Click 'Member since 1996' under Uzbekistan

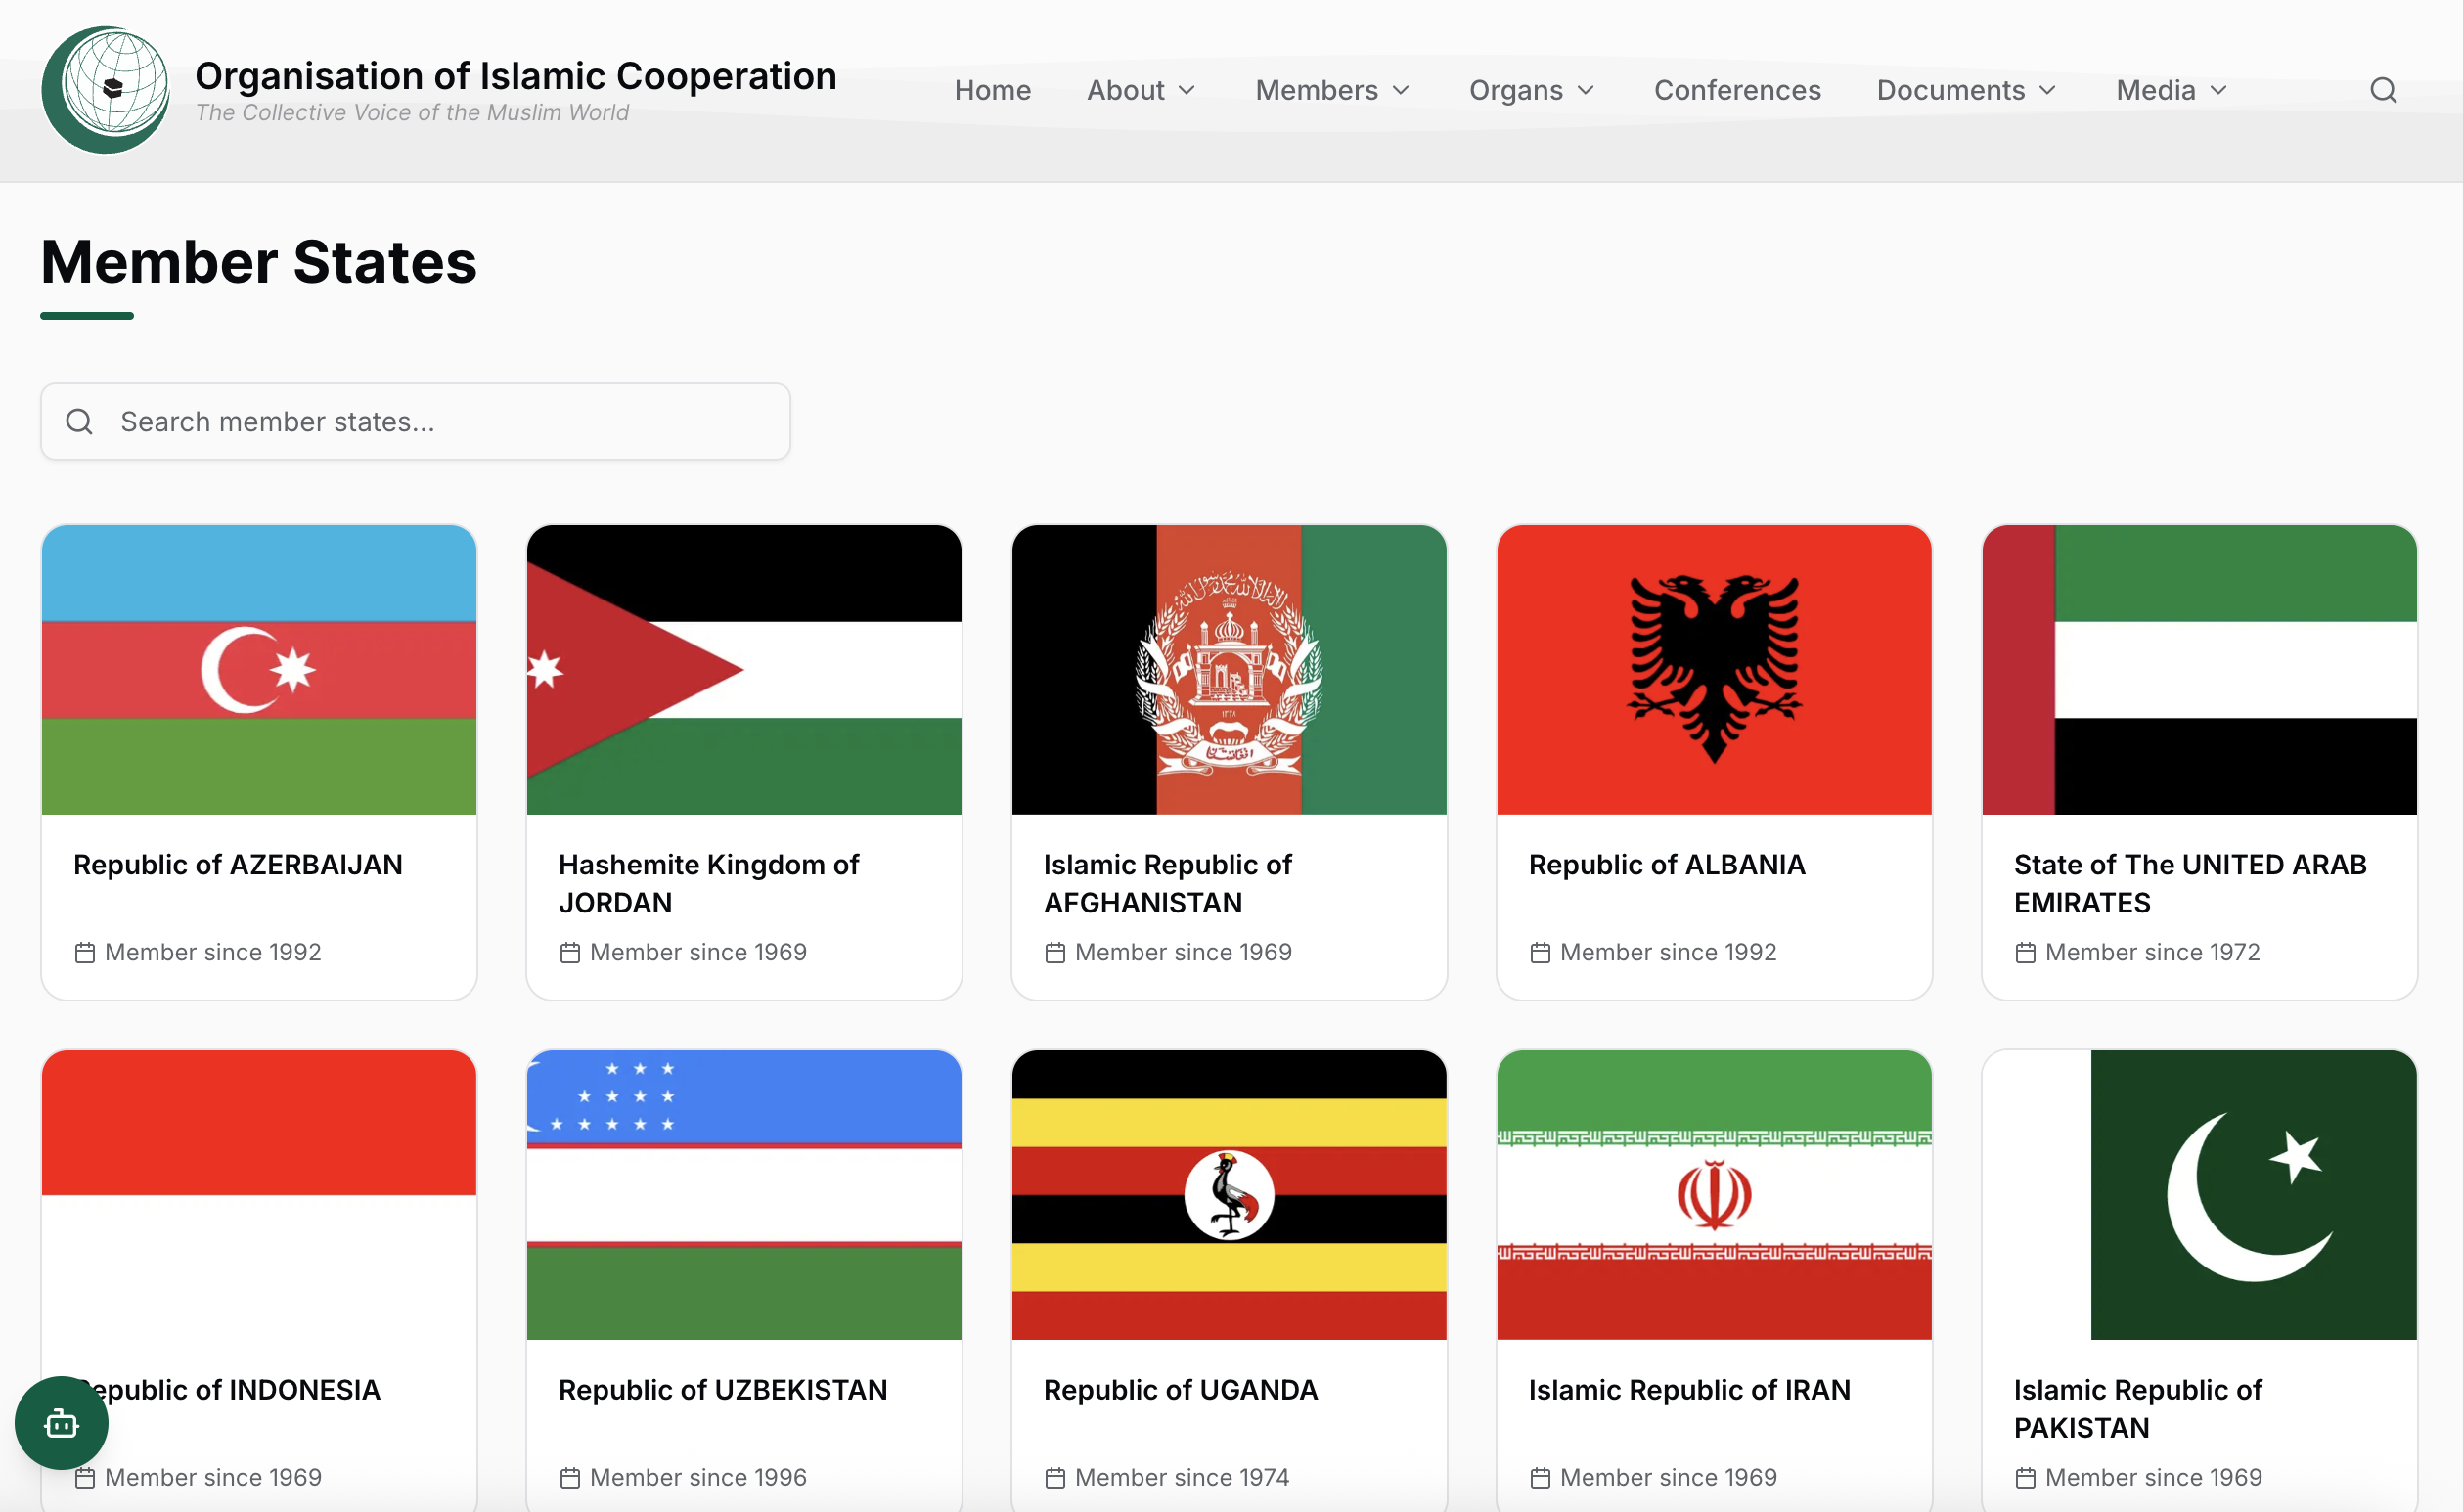click(698, 1478)
